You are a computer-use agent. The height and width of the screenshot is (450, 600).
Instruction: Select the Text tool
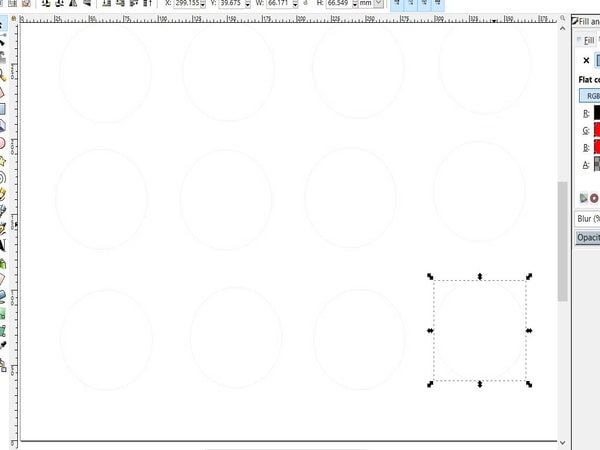(2, 245)
